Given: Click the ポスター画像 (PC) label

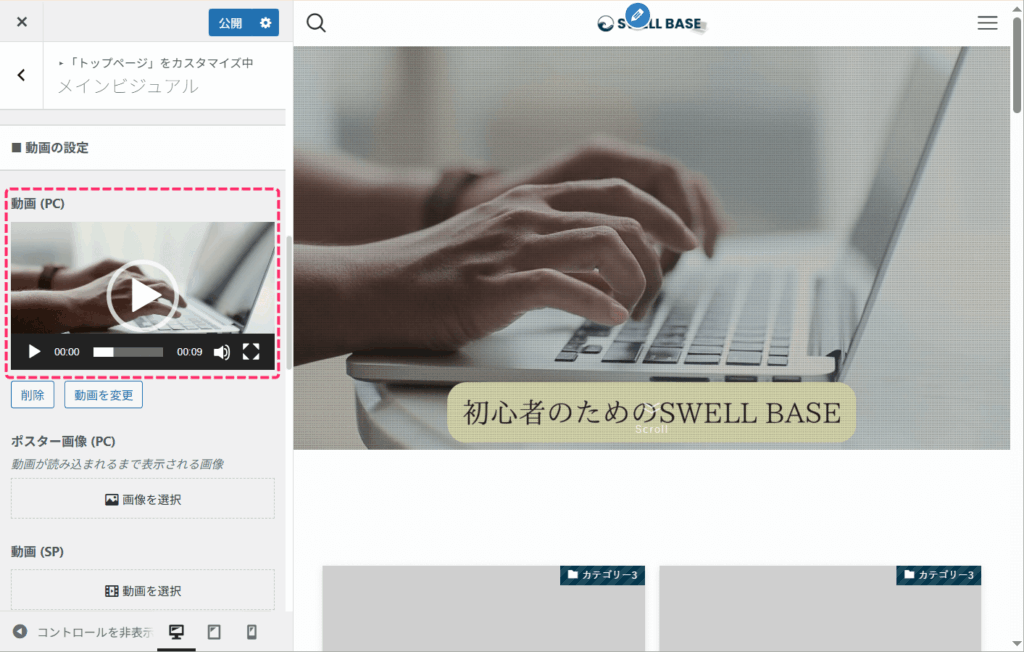Looking at the screenshot, I should coord(63,442).
